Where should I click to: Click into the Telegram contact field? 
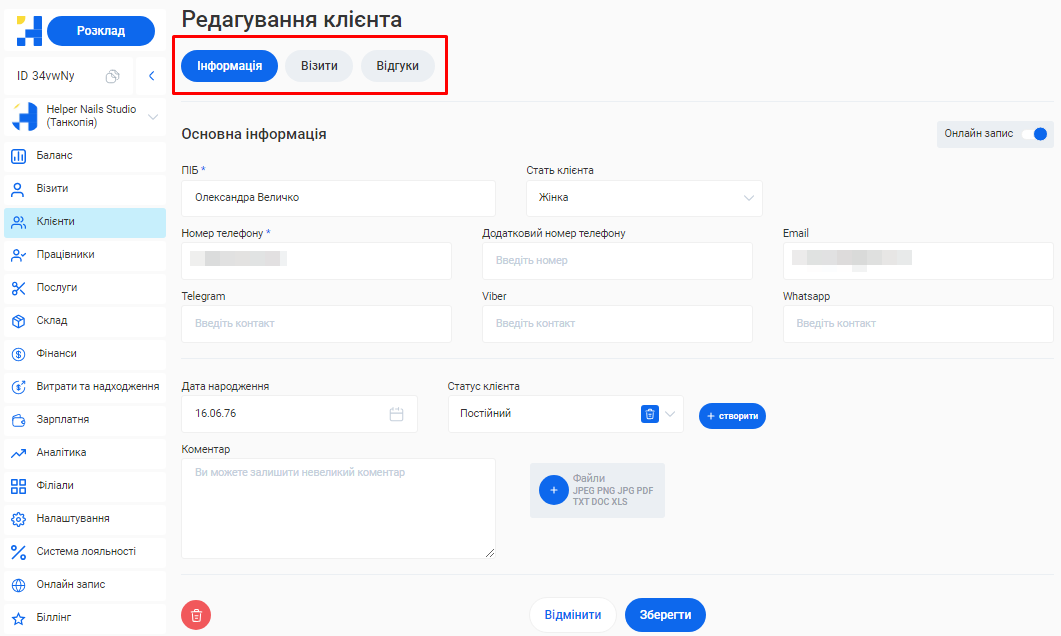pyautogui.click(x=316, y=324)
